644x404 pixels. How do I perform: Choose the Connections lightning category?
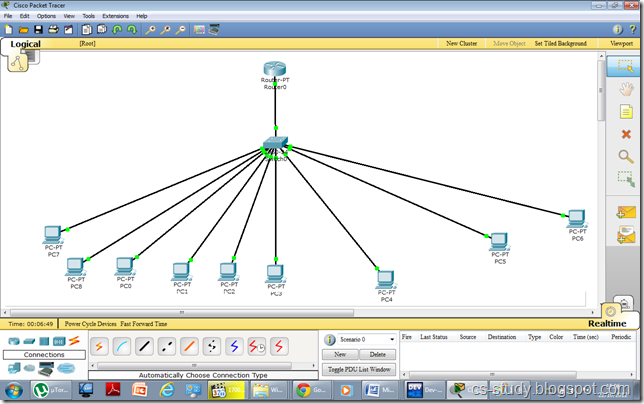click(x=74, y=340)
